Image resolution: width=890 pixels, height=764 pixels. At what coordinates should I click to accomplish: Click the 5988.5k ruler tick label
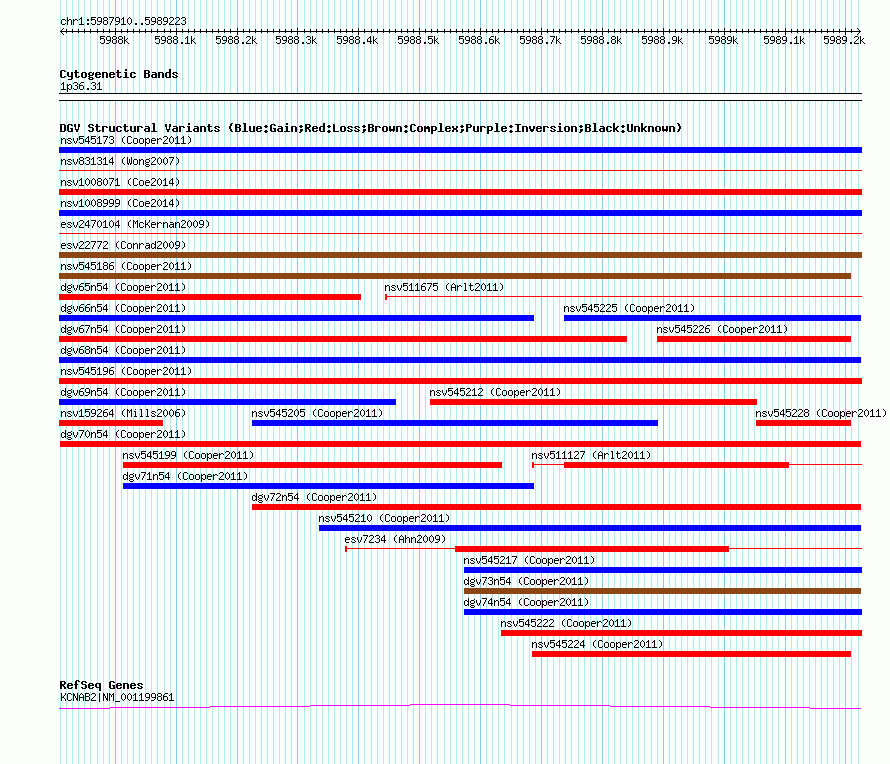tap(418, 40)
